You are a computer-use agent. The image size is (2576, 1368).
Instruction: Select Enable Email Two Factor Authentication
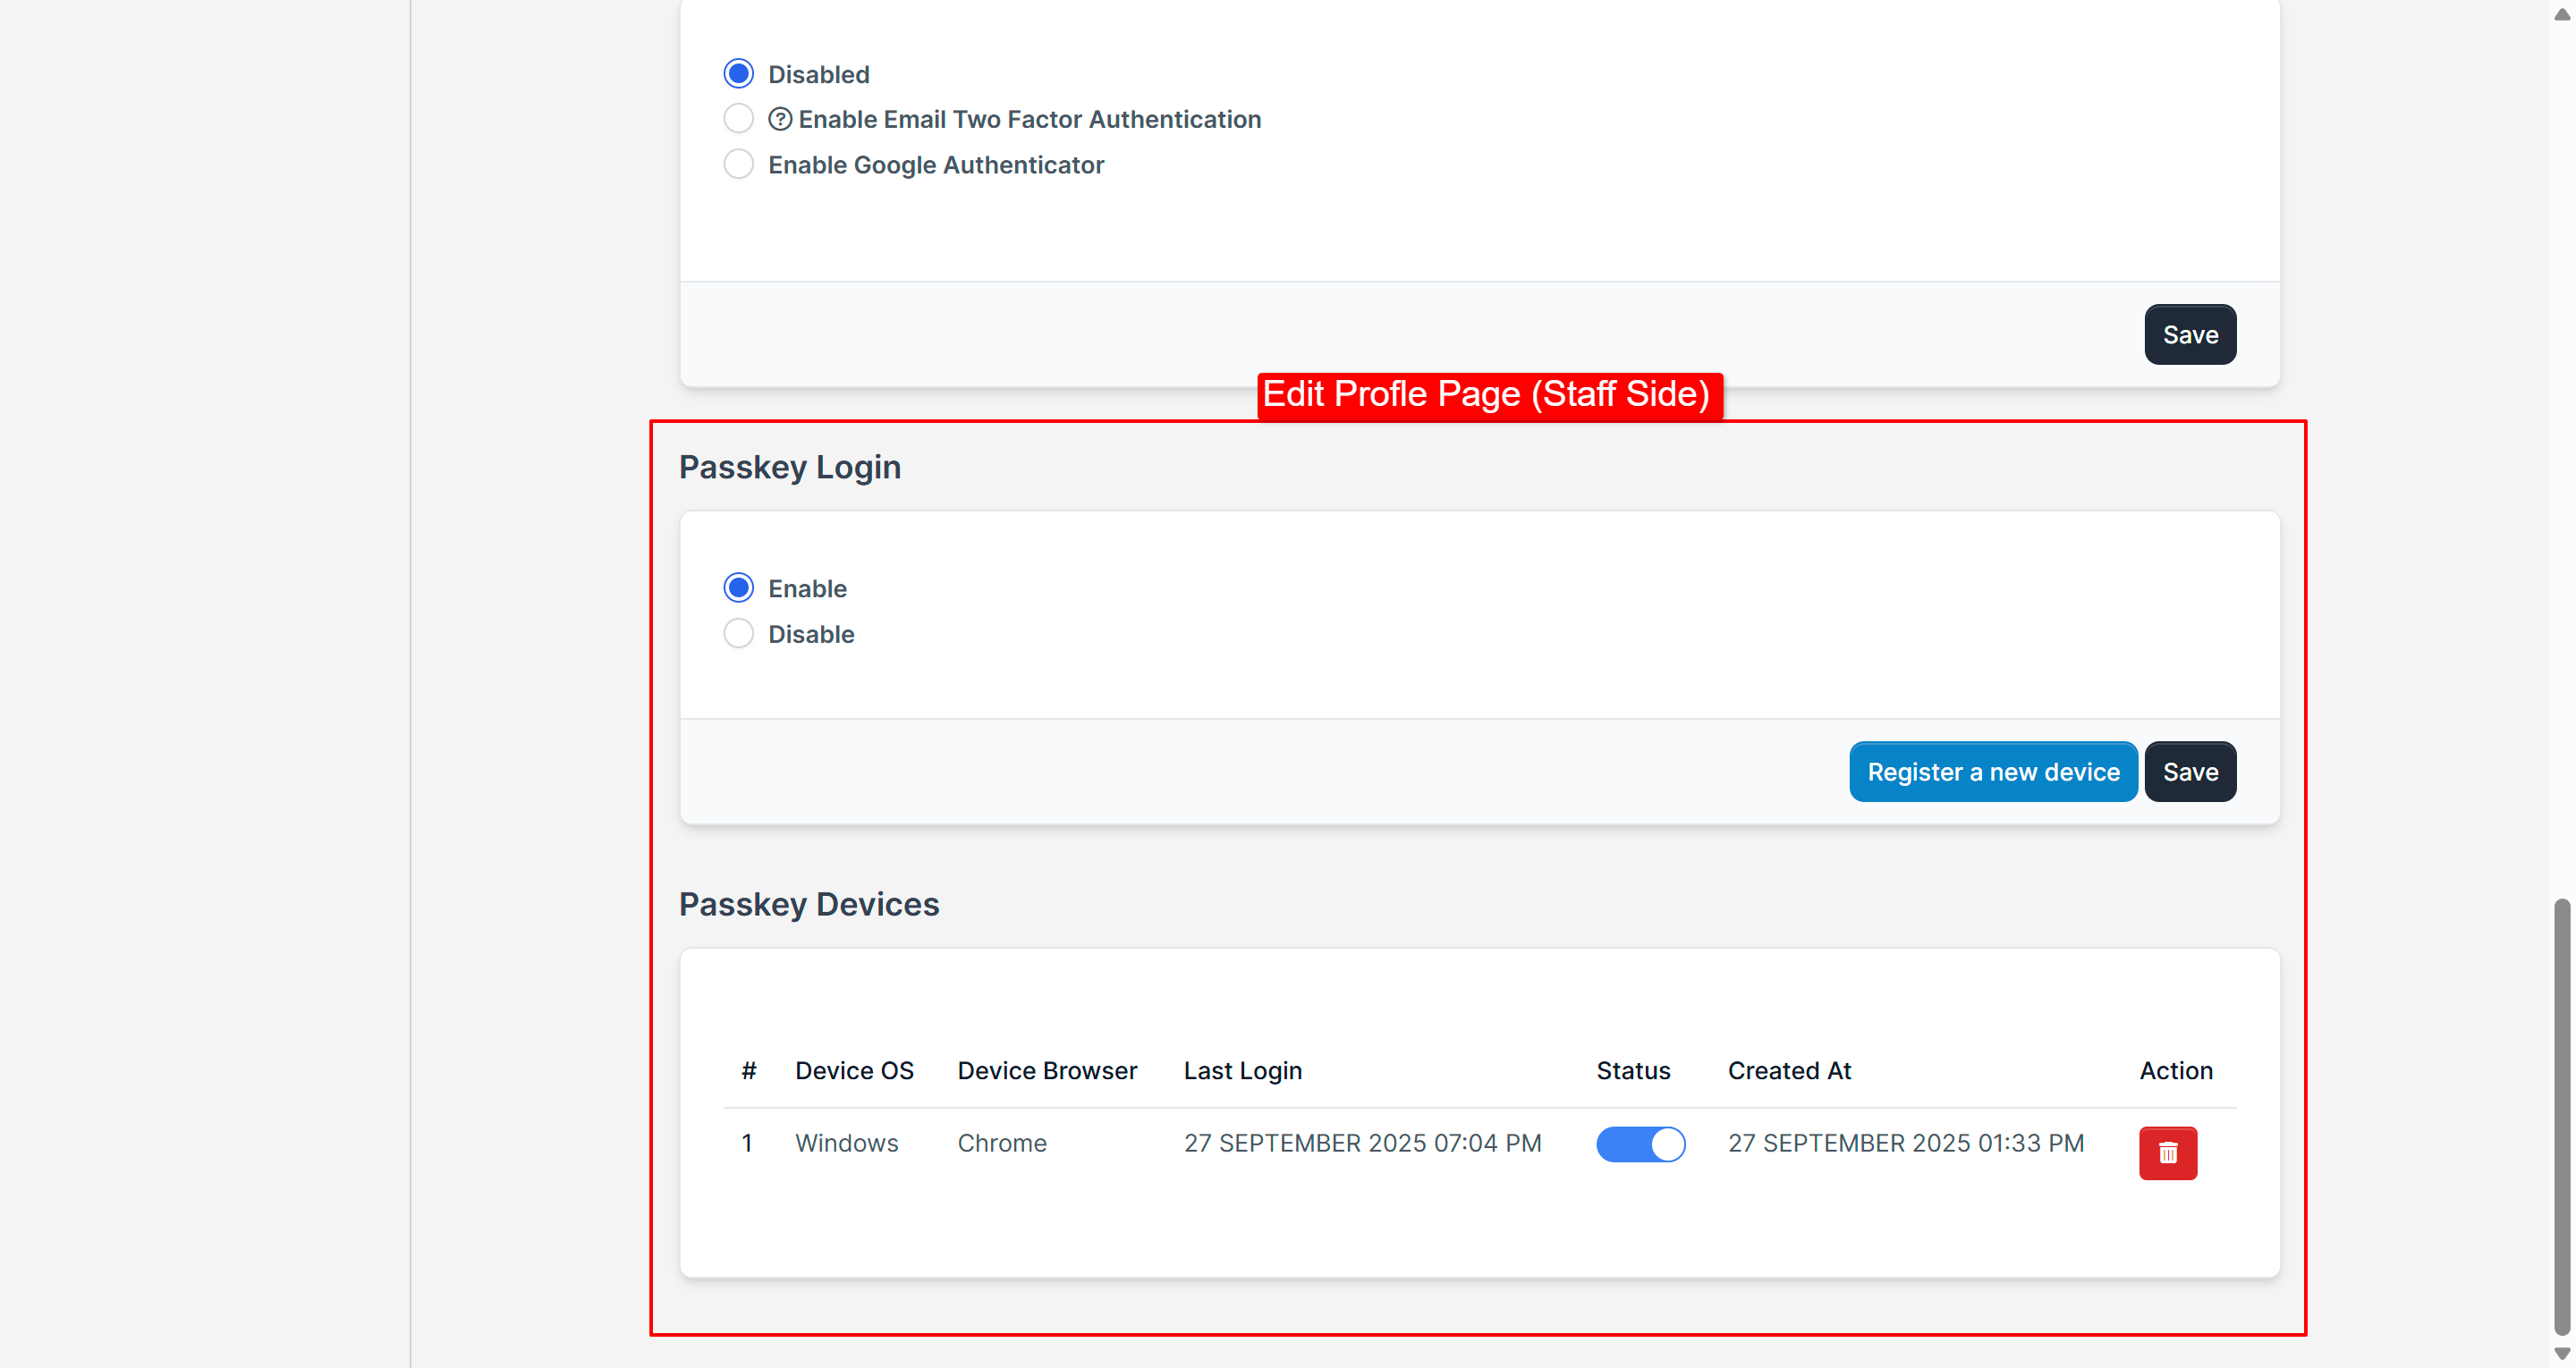[x=738, y=119]
